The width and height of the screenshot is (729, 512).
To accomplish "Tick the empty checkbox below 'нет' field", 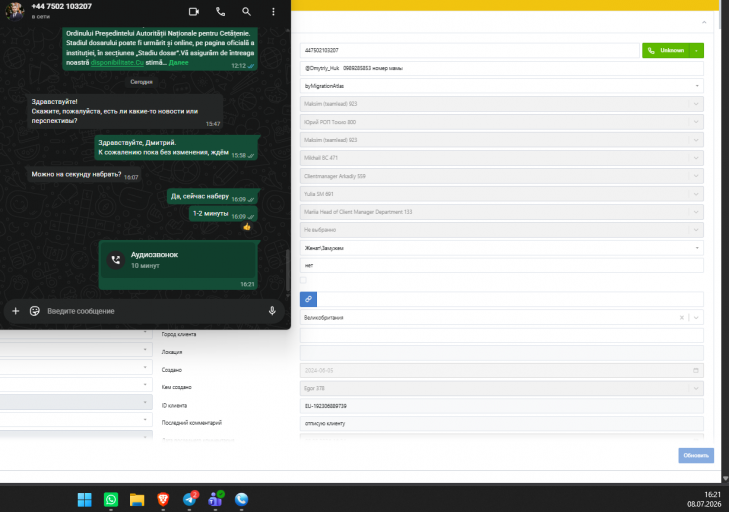I will click(x=304, y=280).
